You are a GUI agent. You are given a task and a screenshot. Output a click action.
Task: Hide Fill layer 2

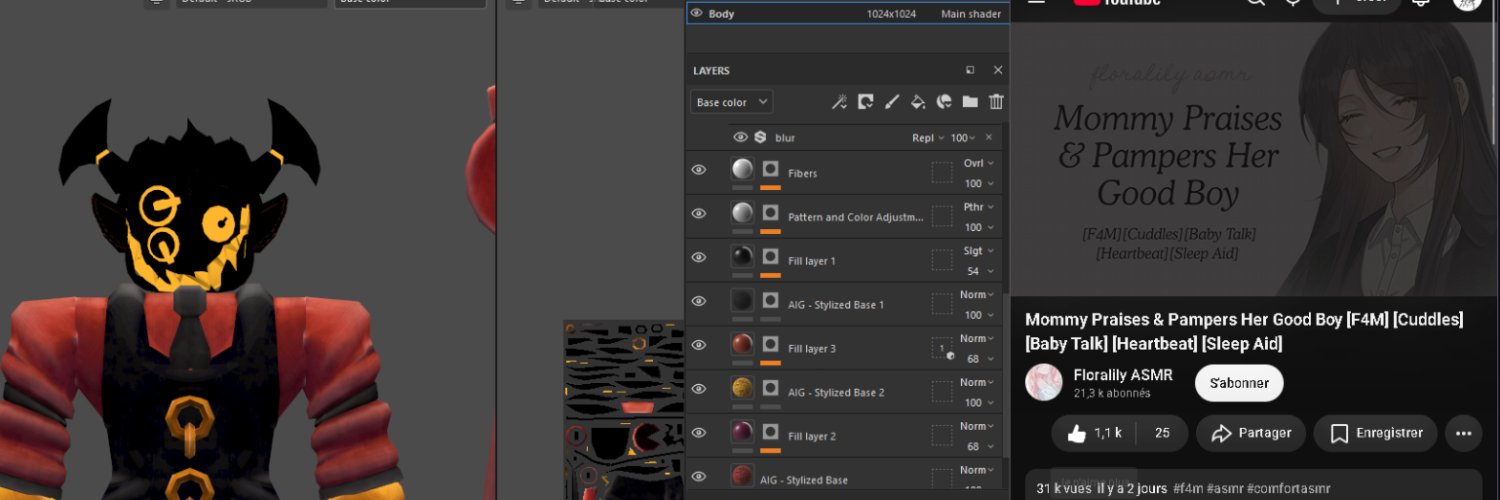pos(699,433)
